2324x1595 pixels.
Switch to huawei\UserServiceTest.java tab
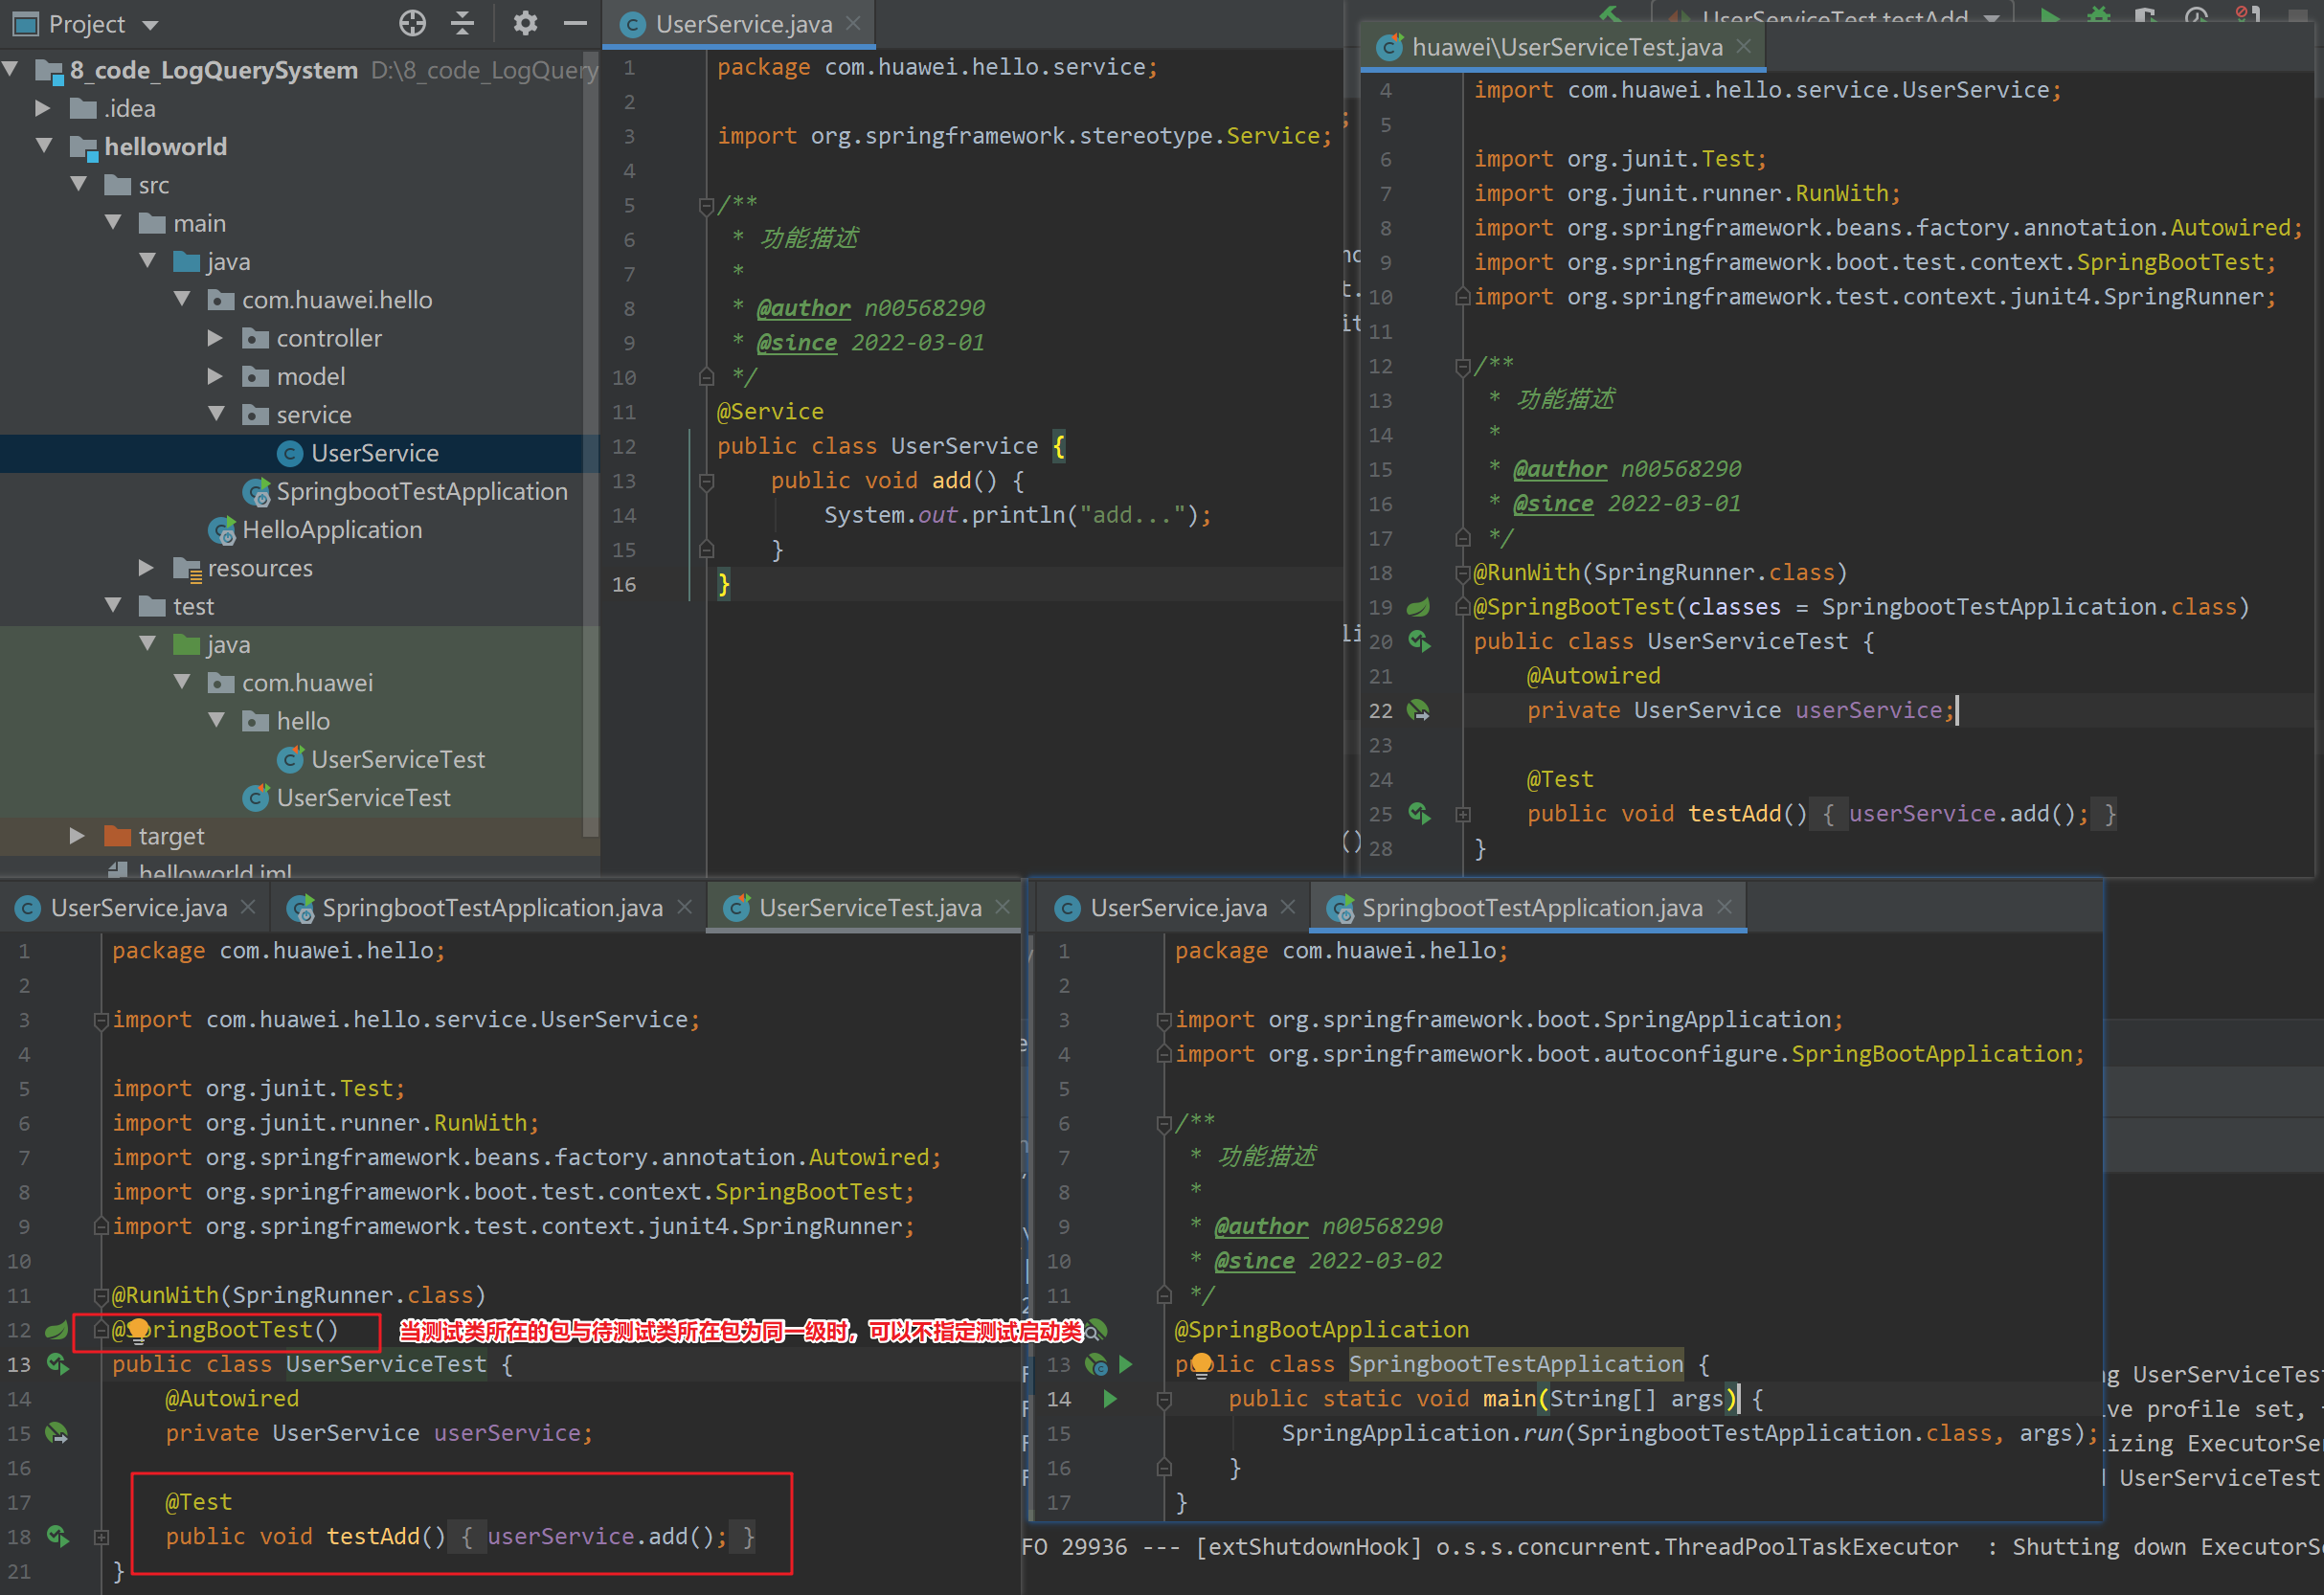[1565, 47]
